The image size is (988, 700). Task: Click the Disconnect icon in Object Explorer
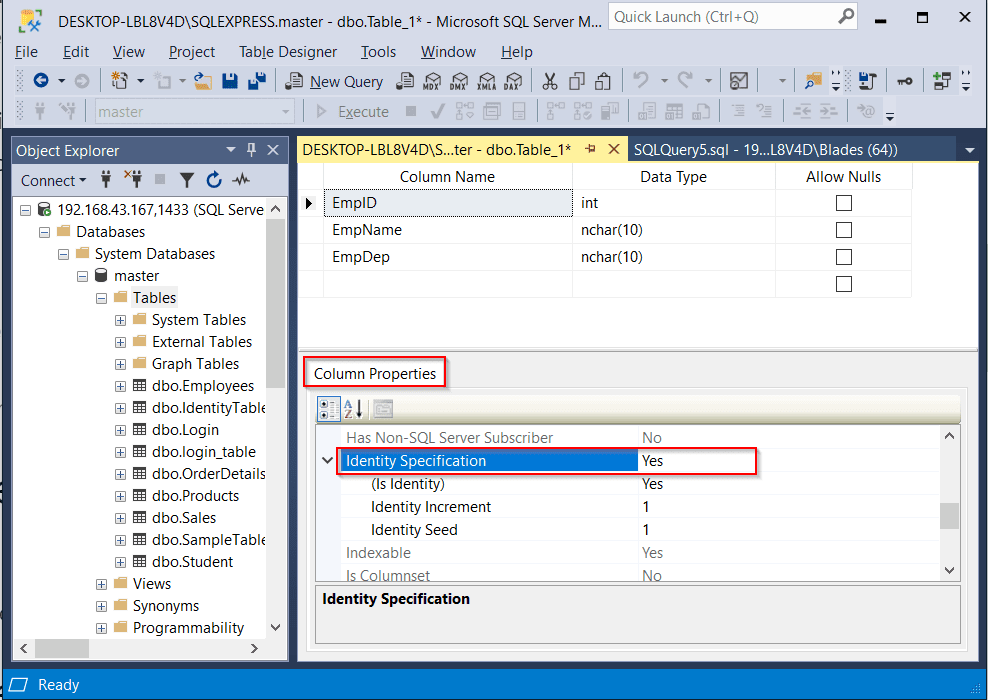coord(133,180)
